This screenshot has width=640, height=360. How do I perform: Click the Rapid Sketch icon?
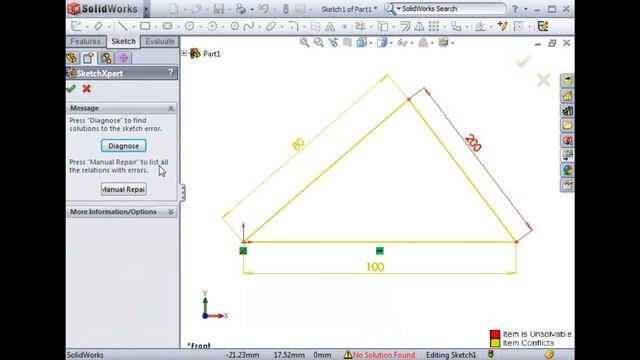(542, 26)
